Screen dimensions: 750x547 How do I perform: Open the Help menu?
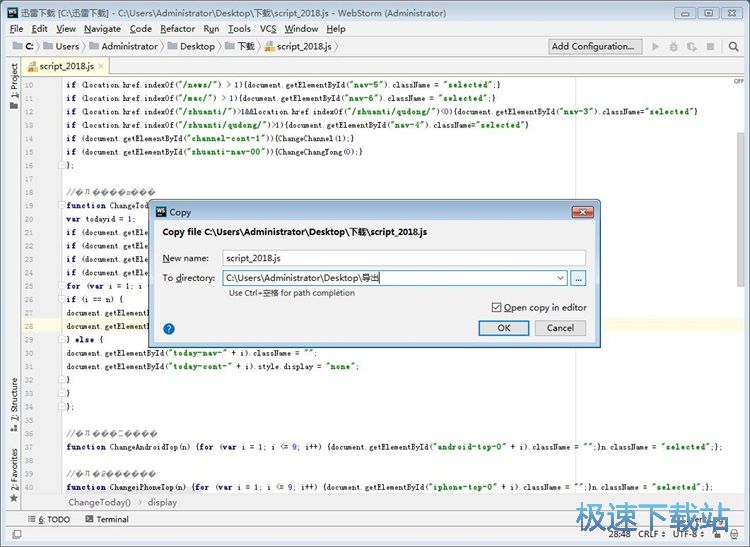pos(336,29)
